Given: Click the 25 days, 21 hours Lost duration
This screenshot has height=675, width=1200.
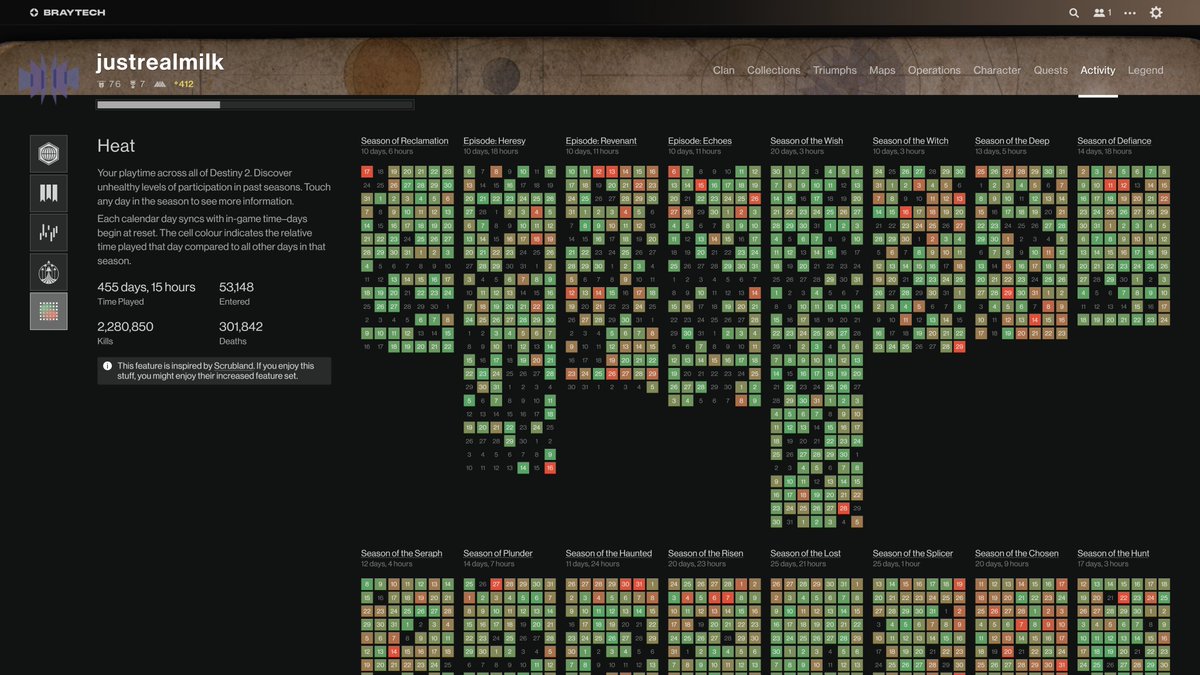Looking at the screenshot, I should (x=799, y=564).
